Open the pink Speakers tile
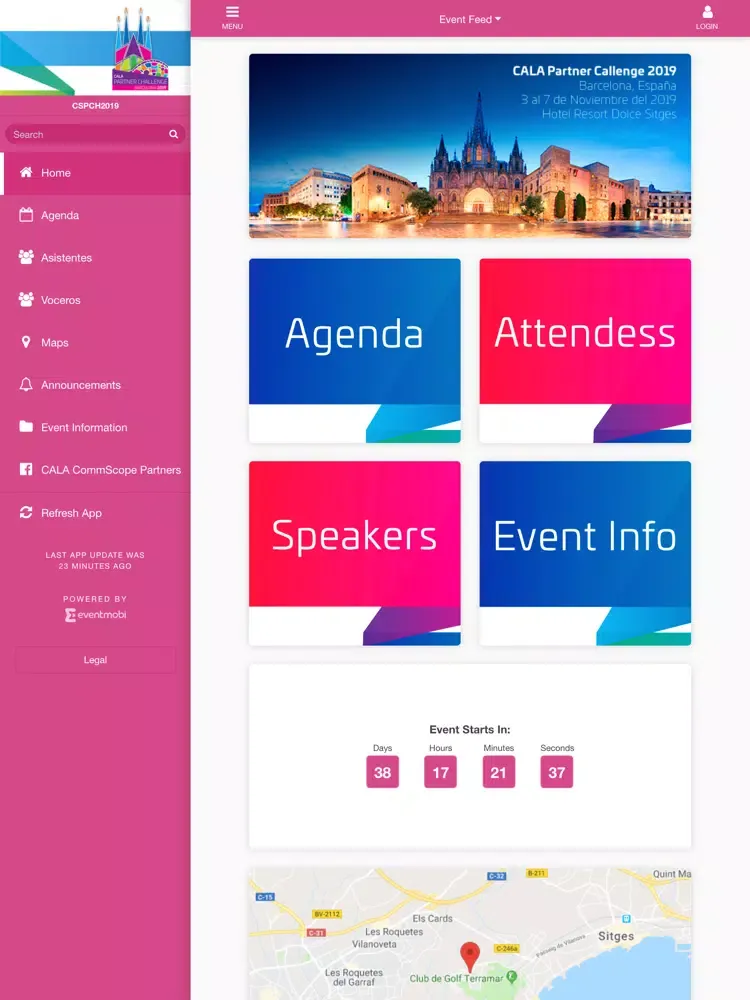Screen dimensions: 750x1000 click(x=355, y=554)
